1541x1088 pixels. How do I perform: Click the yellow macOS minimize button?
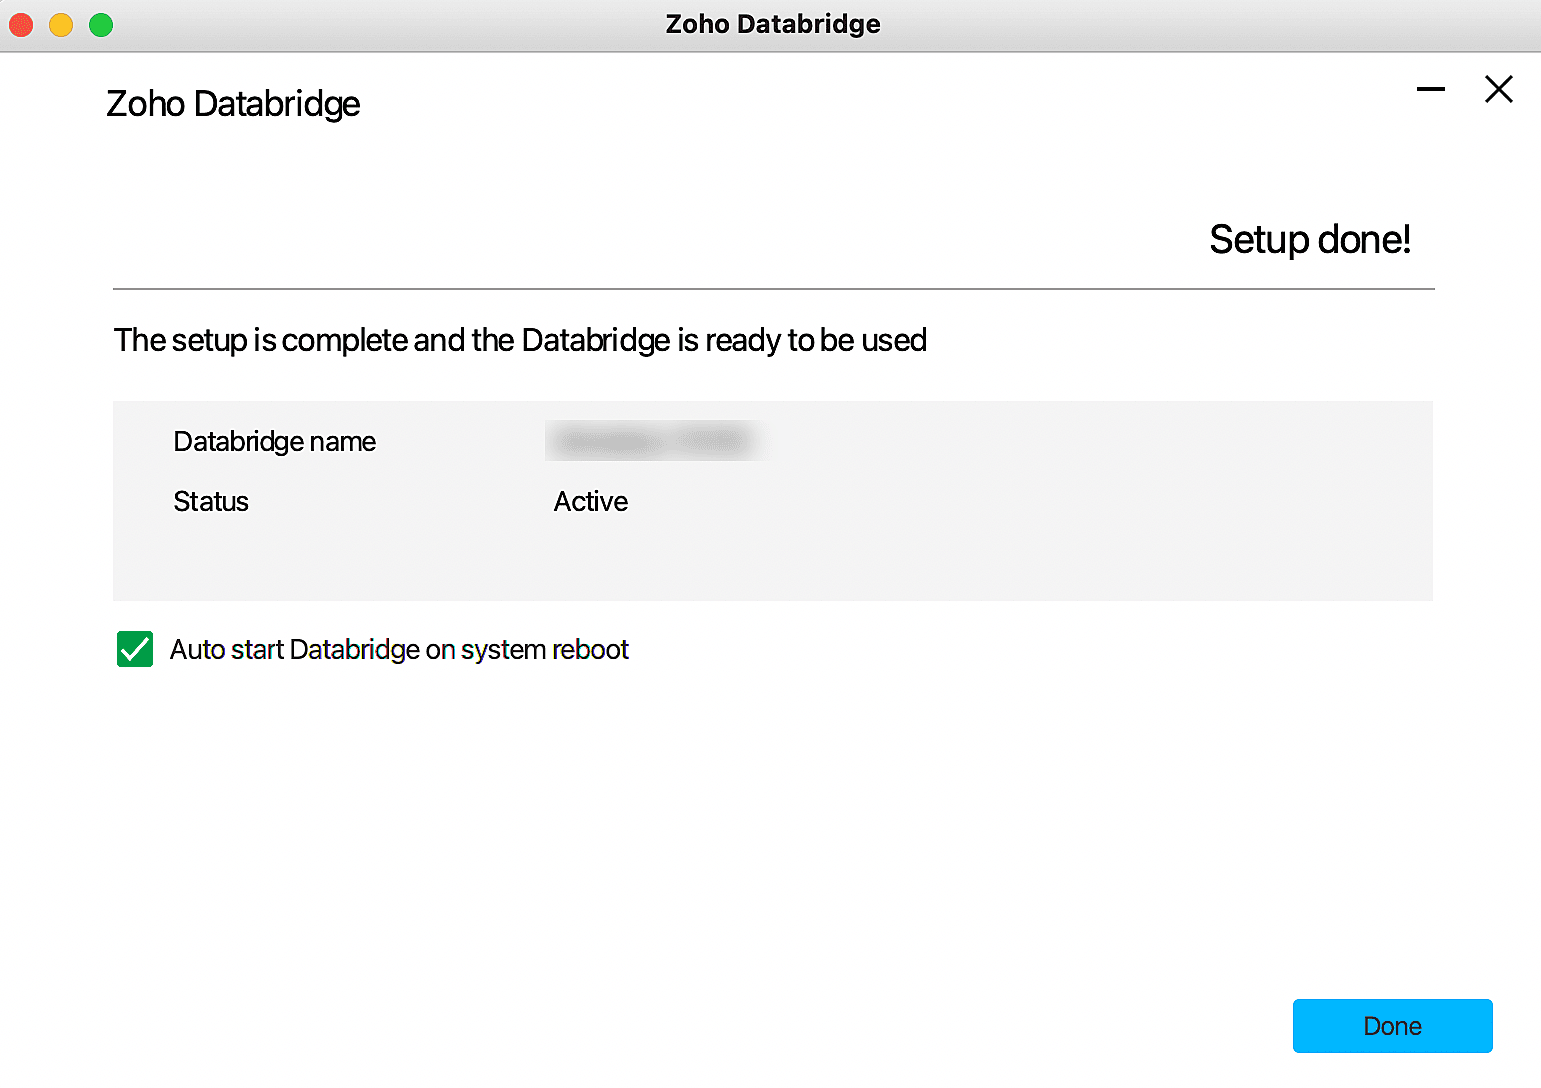pos(61,25)
